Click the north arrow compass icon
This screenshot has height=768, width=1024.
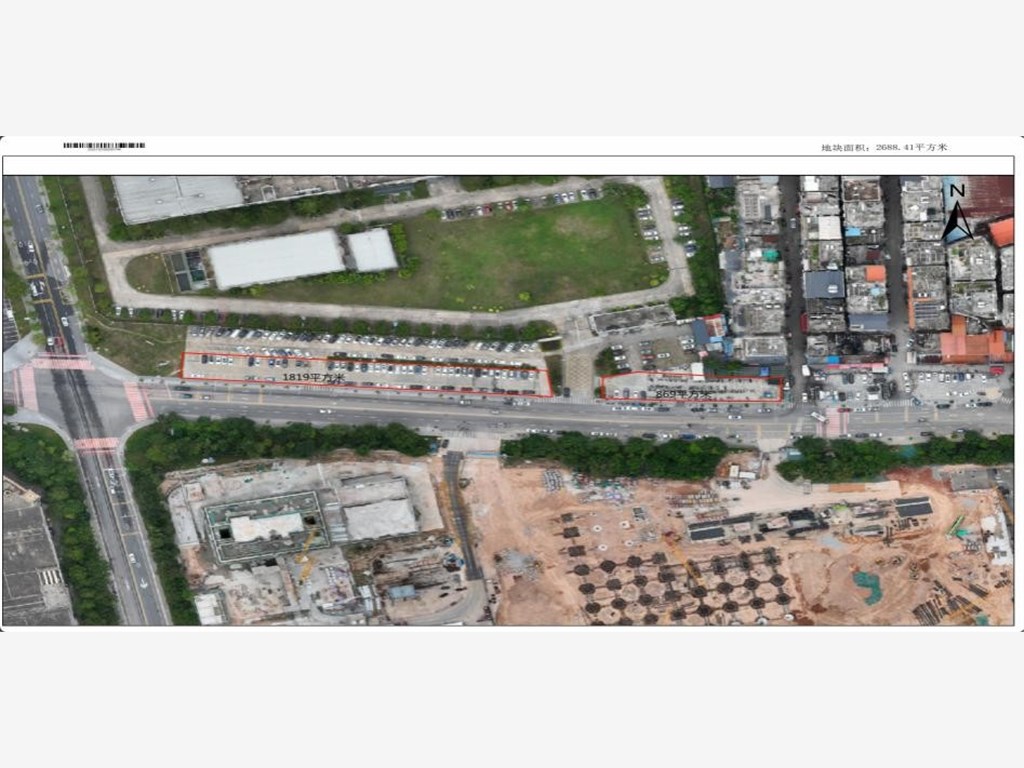tap(956, 214)
